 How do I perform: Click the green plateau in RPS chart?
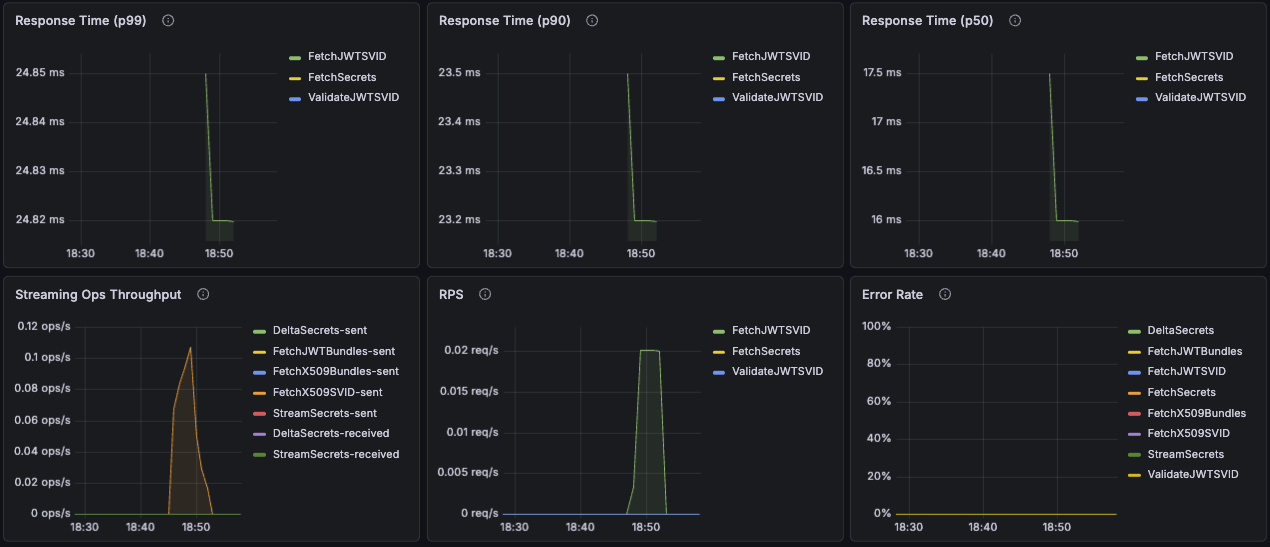pos(650,351)
